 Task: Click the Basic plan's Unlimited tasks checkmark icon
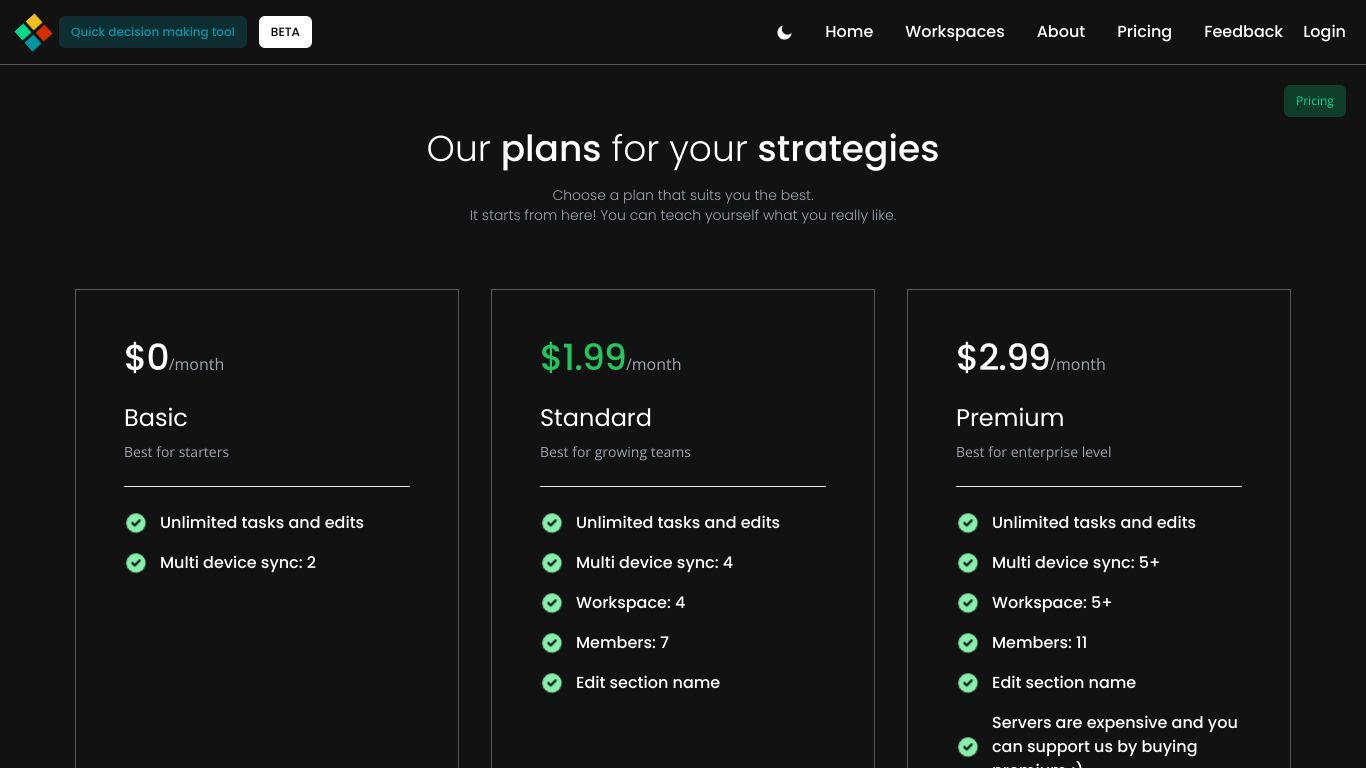(136, 523)
